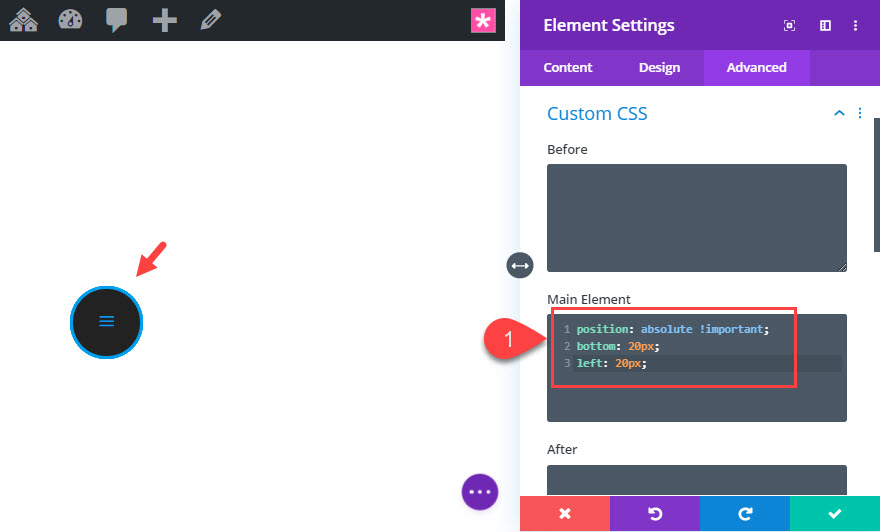
Task: Click the pencil edit icon
Action: click(210, 20)
